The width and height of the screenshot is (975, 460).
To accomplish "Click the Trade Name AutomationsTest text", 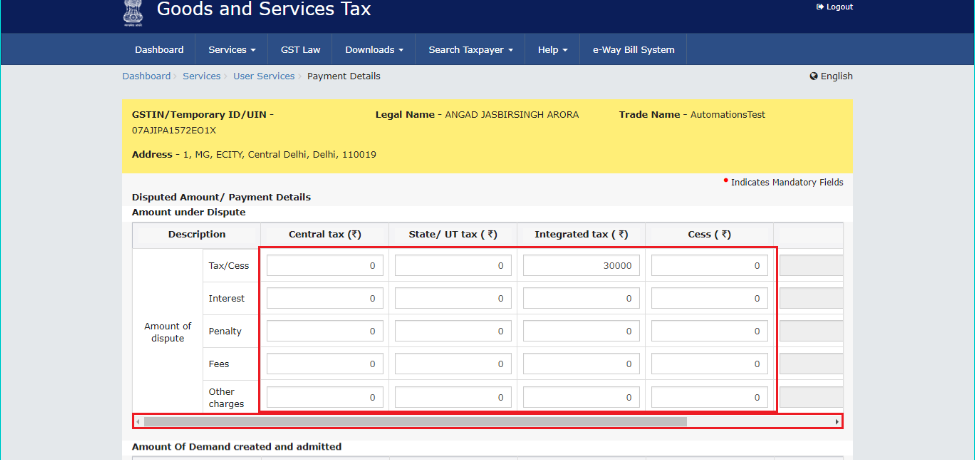I will click(x=692, y=115).
